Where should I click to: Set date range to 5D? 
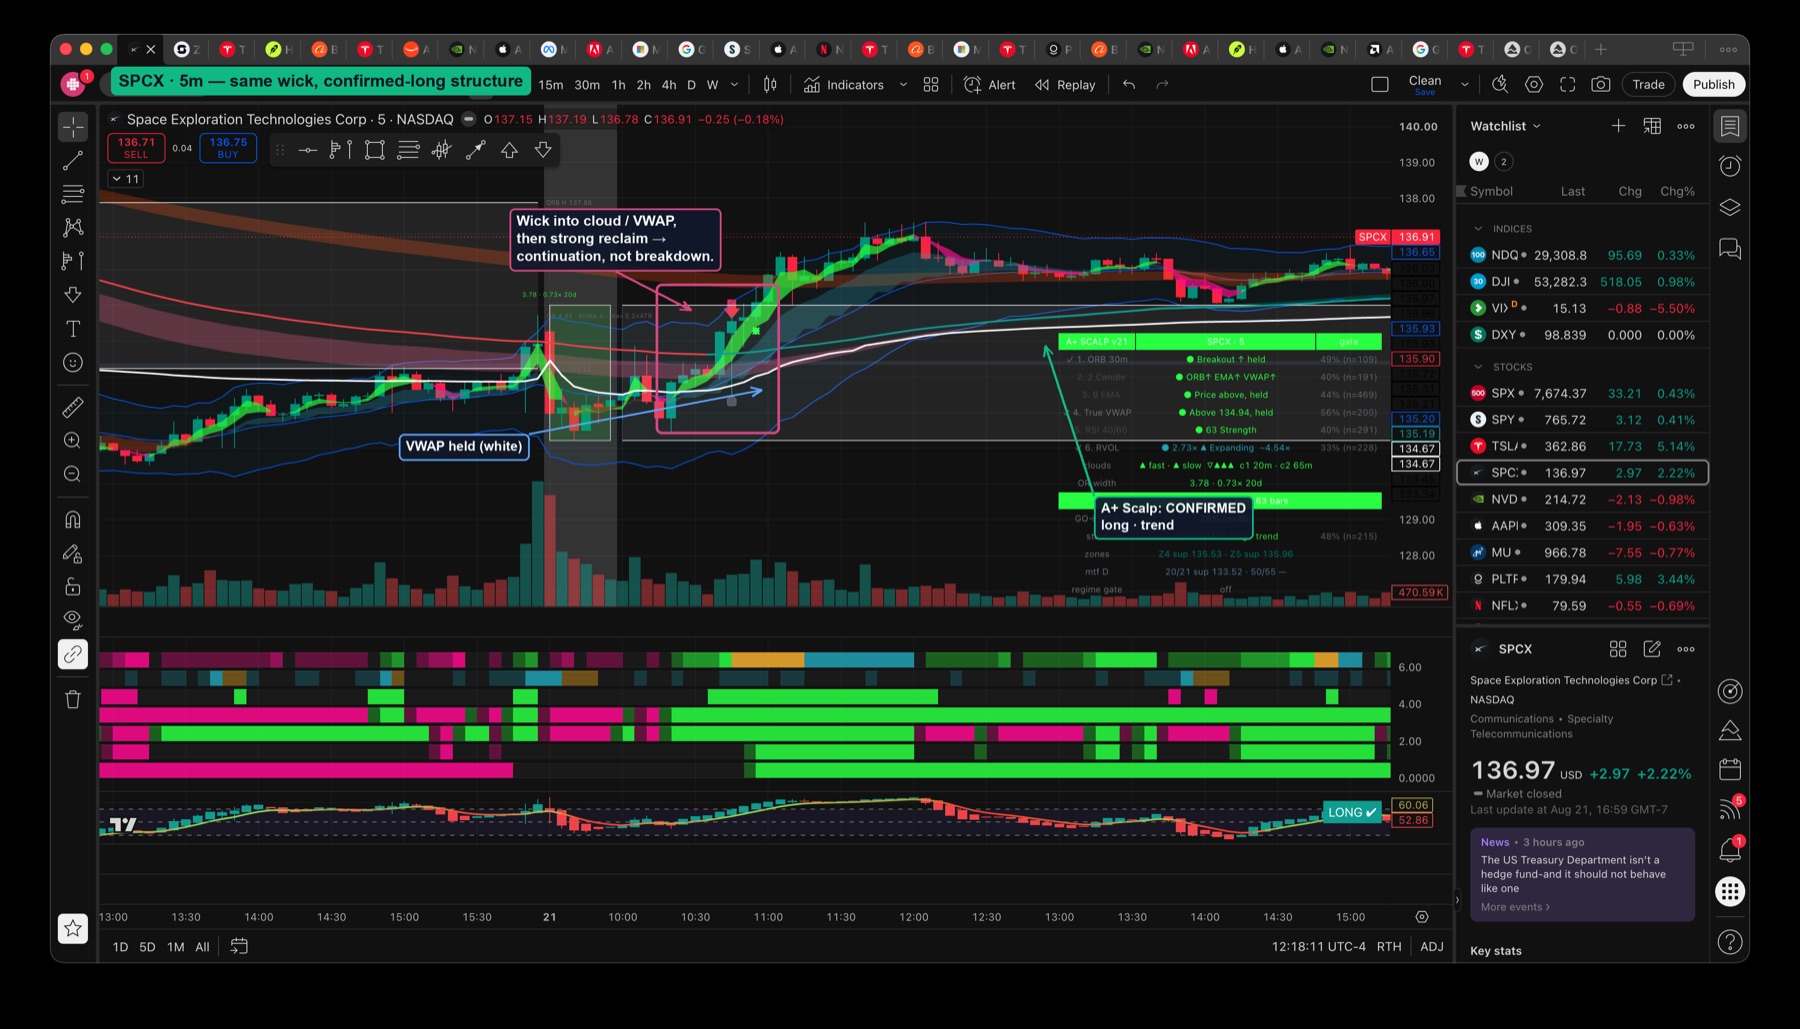[147, 947]
